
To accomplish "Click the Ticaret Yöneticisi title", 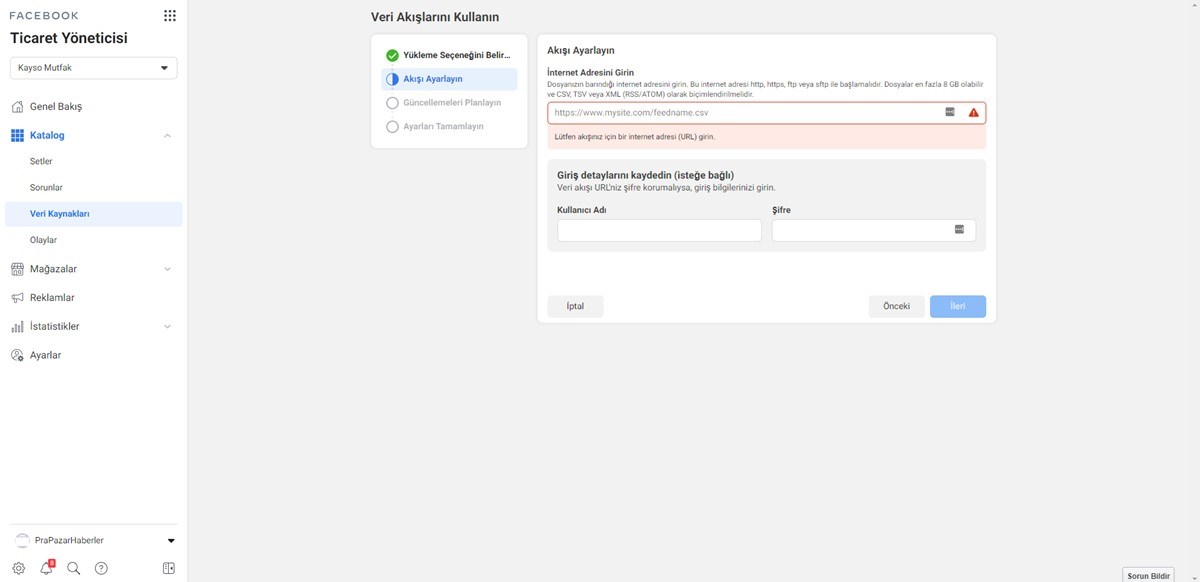I will coord(69,38).
